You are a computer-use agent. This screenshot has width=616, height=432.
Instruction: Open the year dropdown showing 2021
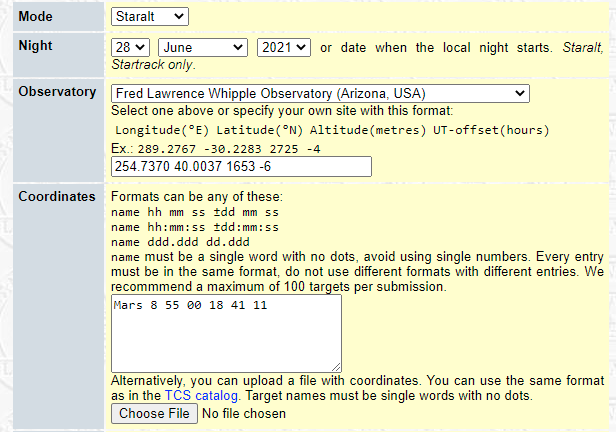[284, 47]
